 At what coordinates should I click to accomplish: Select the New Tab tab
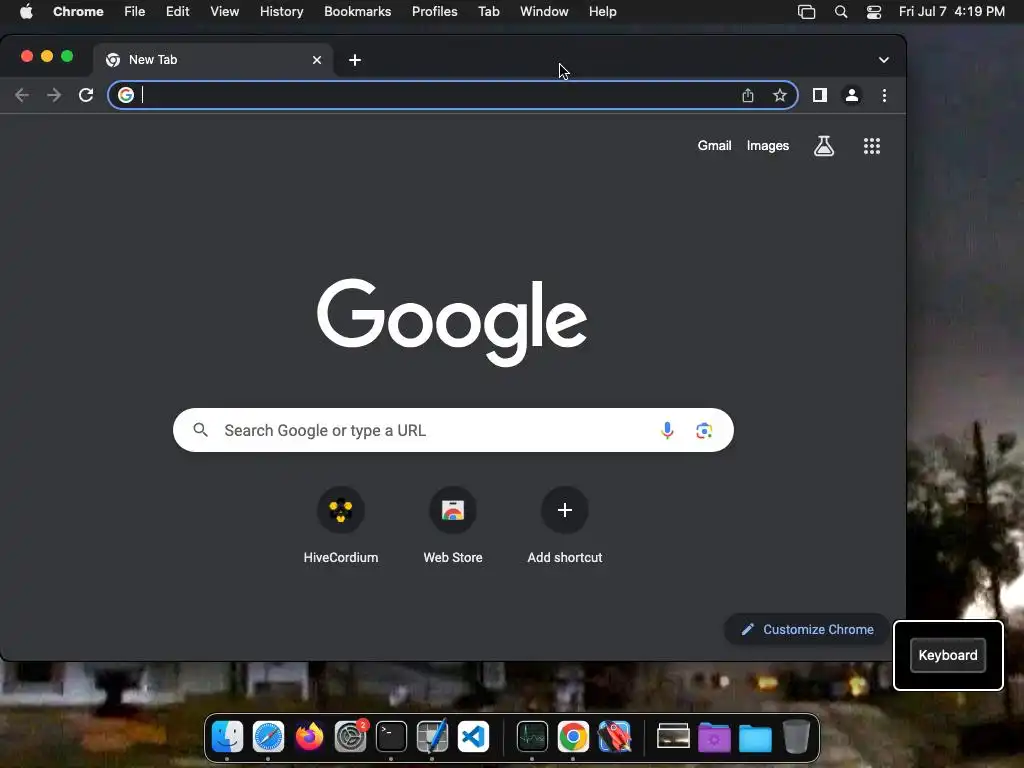(213, 60)
